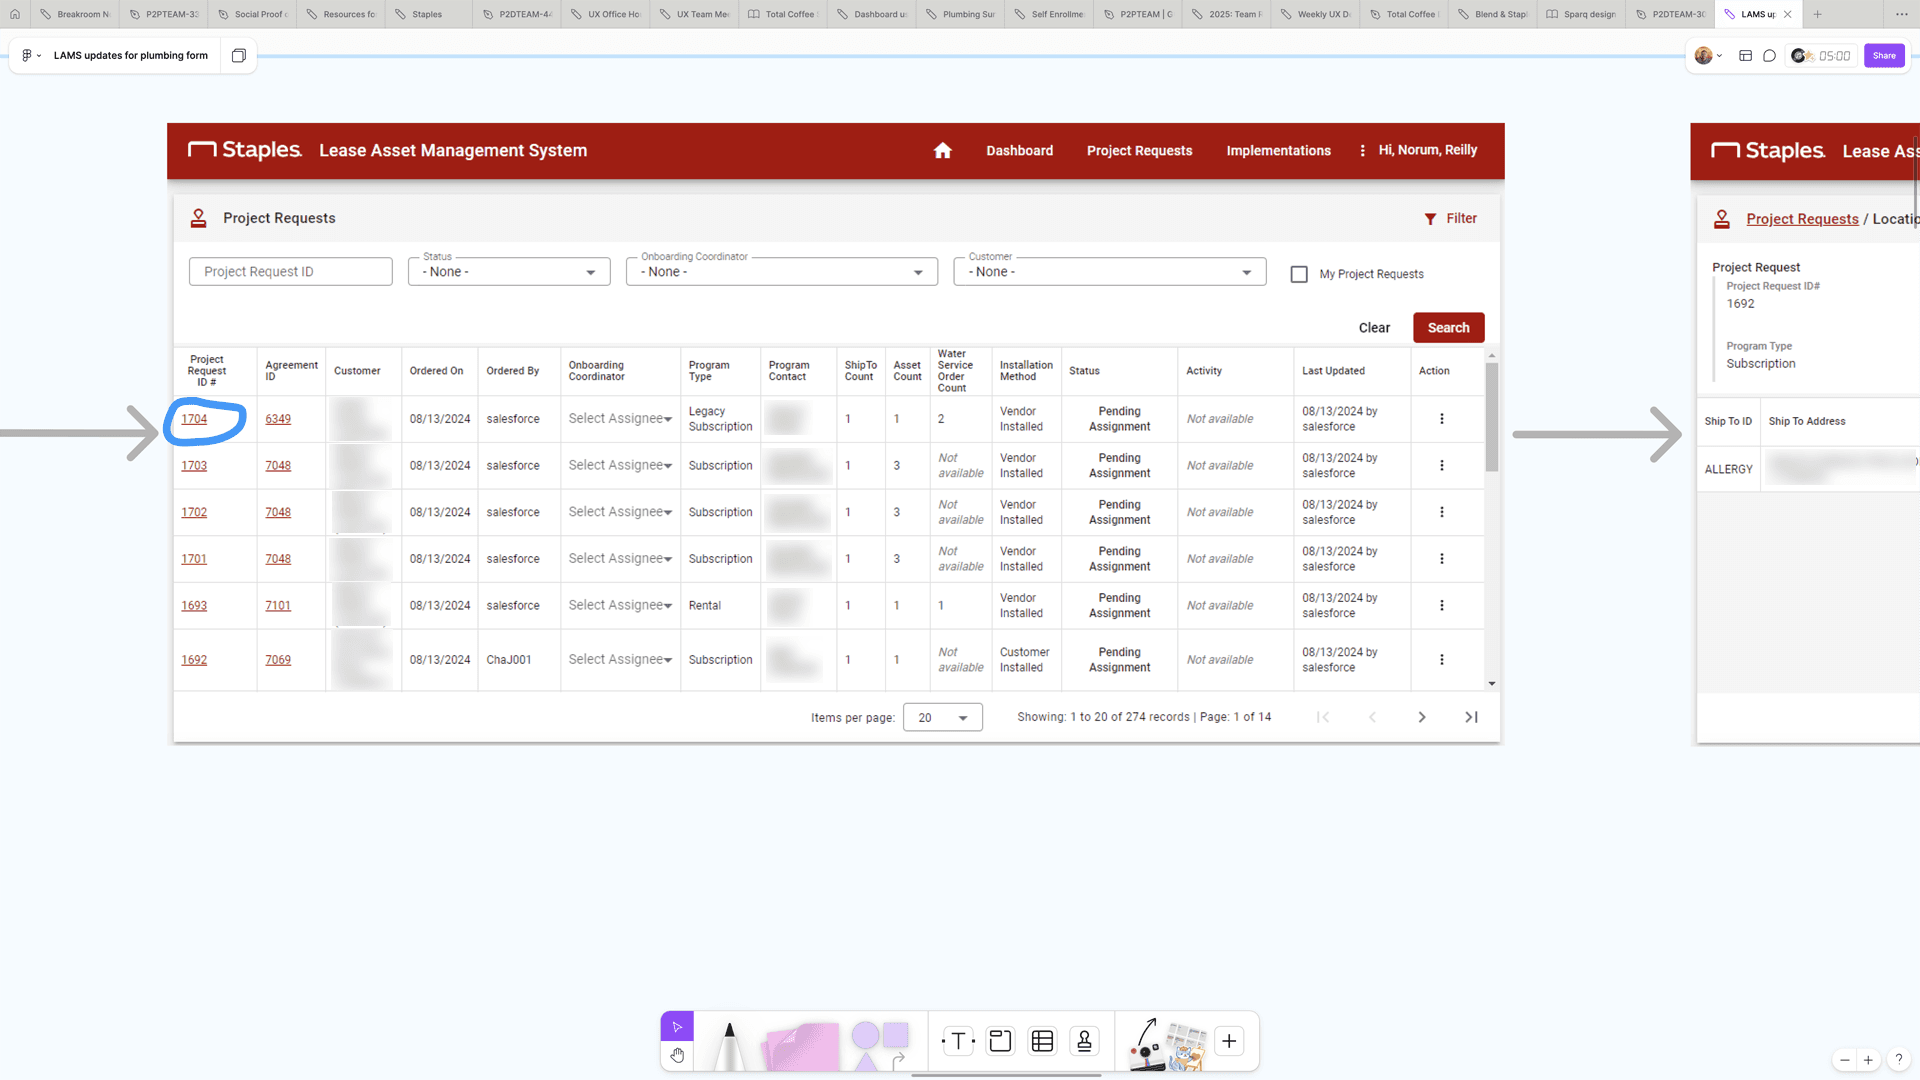1920x1080 pixels.
Task: Click the LAMS home icon in red header
Action: pos(942,151)
